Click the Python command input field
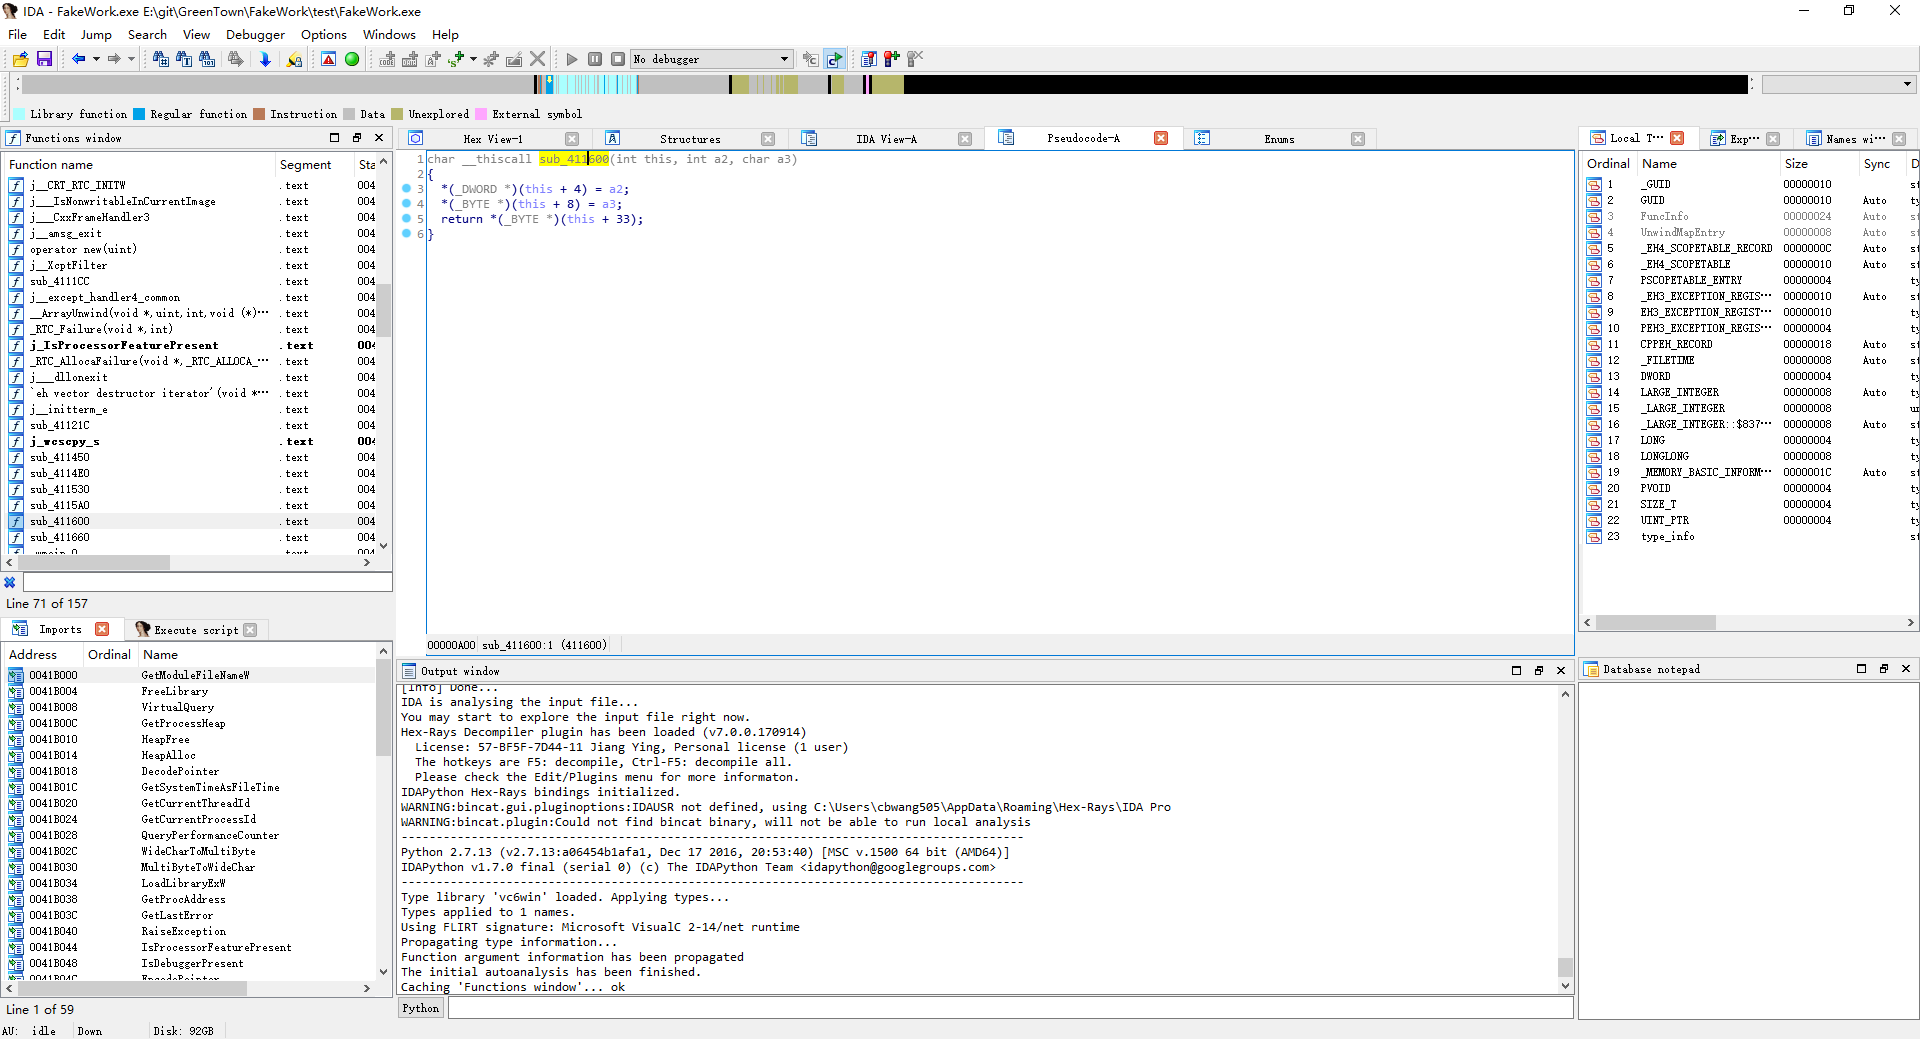Image resolution: width=1920 pixels, height=1039 pixels. (1010, 1008)
